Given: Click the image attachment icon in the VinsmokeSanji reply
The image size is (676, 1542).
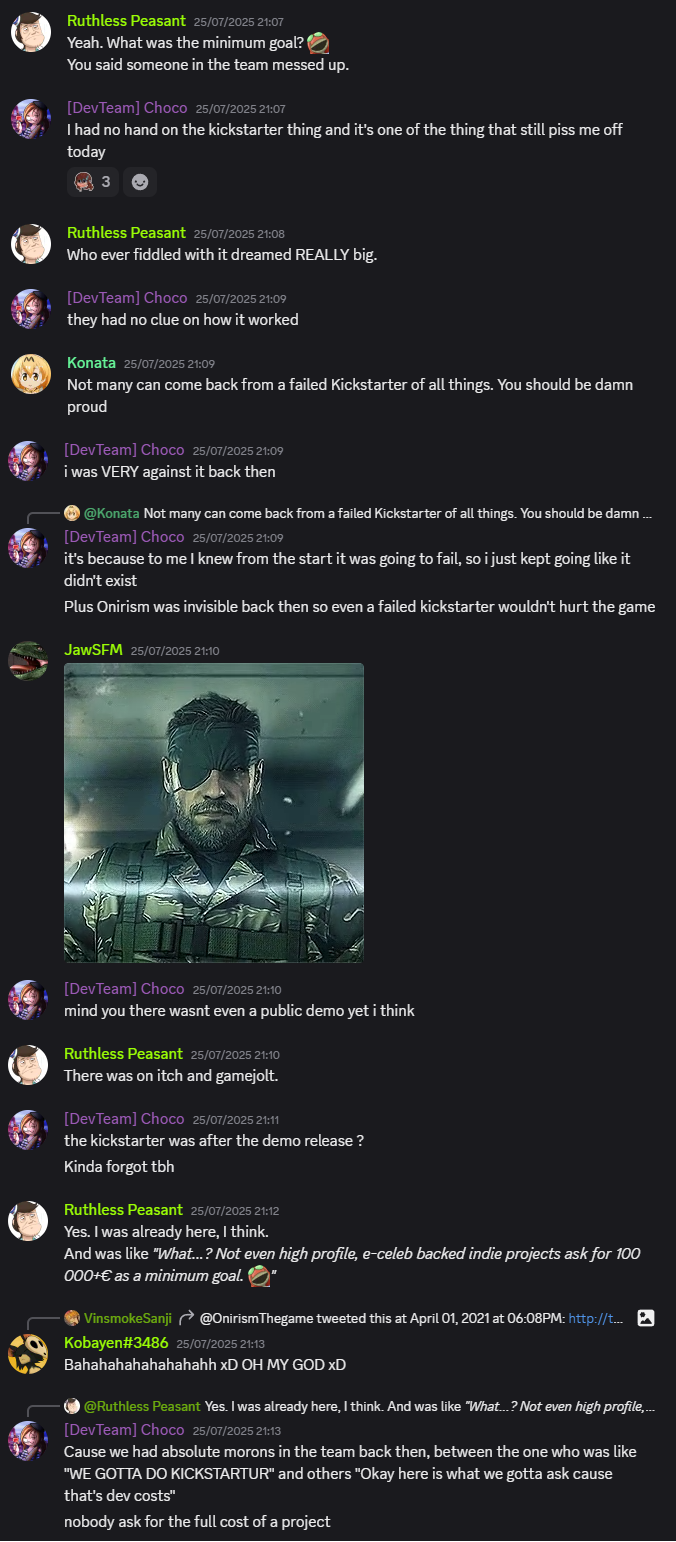Looking at the screenshot, I should point(646,1318).
